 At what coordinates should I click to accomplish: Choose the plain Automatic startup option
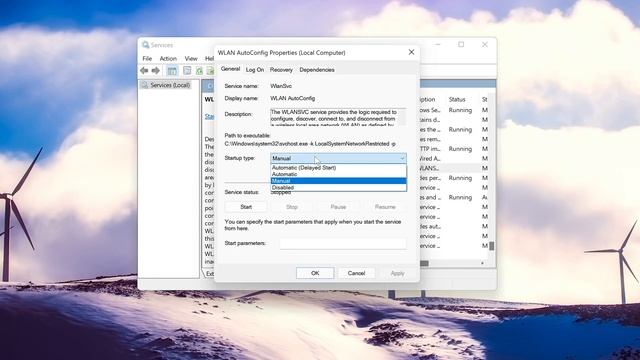tap(338, 174)
